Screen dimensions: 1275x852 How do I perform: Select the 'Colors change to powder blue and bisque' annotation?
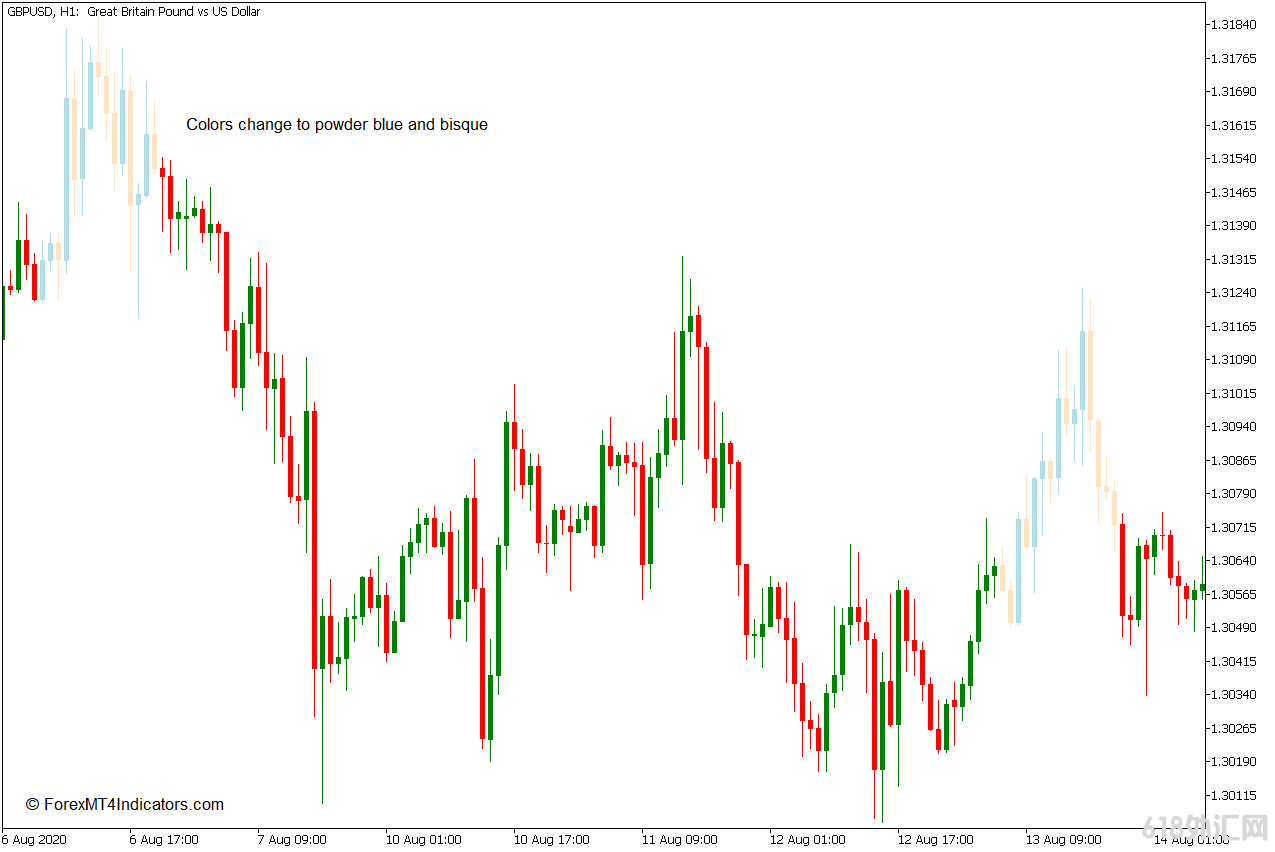(337, 125)
